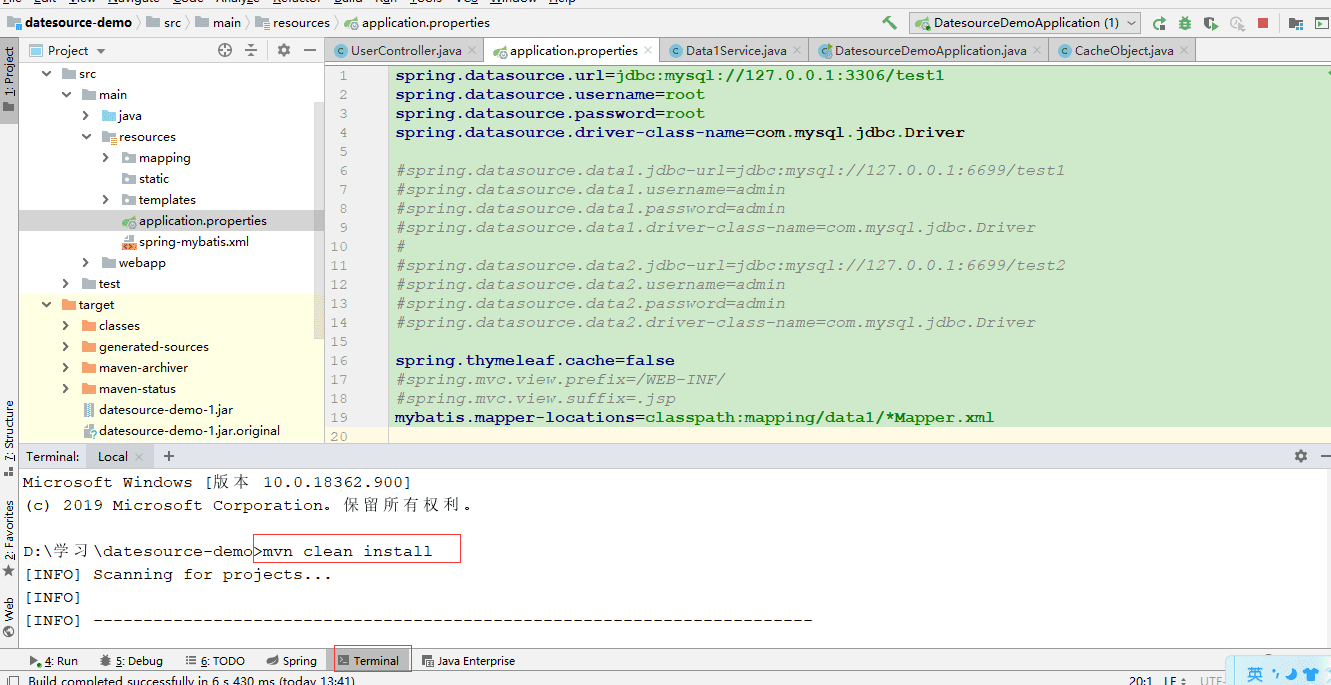Run the DatesourceDemoApplication configuration

(1160, 22)
